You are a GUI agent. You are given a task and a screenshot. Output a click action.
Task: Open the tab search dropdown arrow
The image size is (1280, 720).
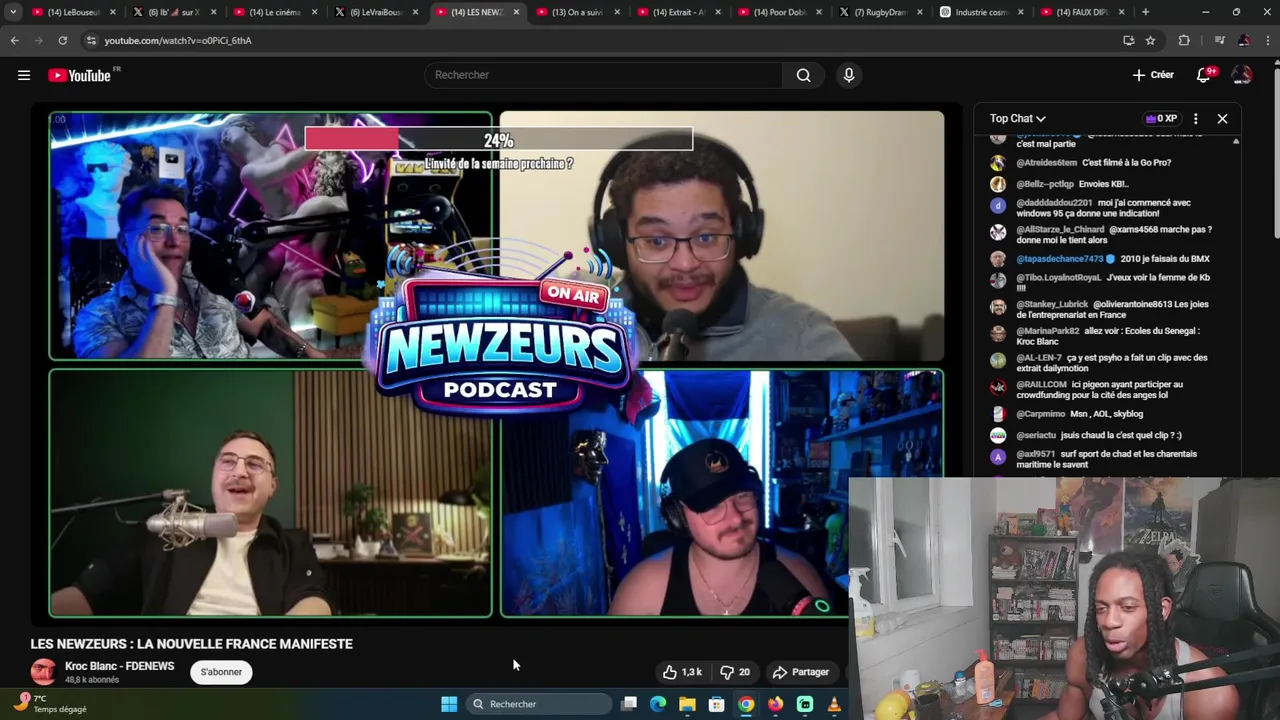click(13, 12)
